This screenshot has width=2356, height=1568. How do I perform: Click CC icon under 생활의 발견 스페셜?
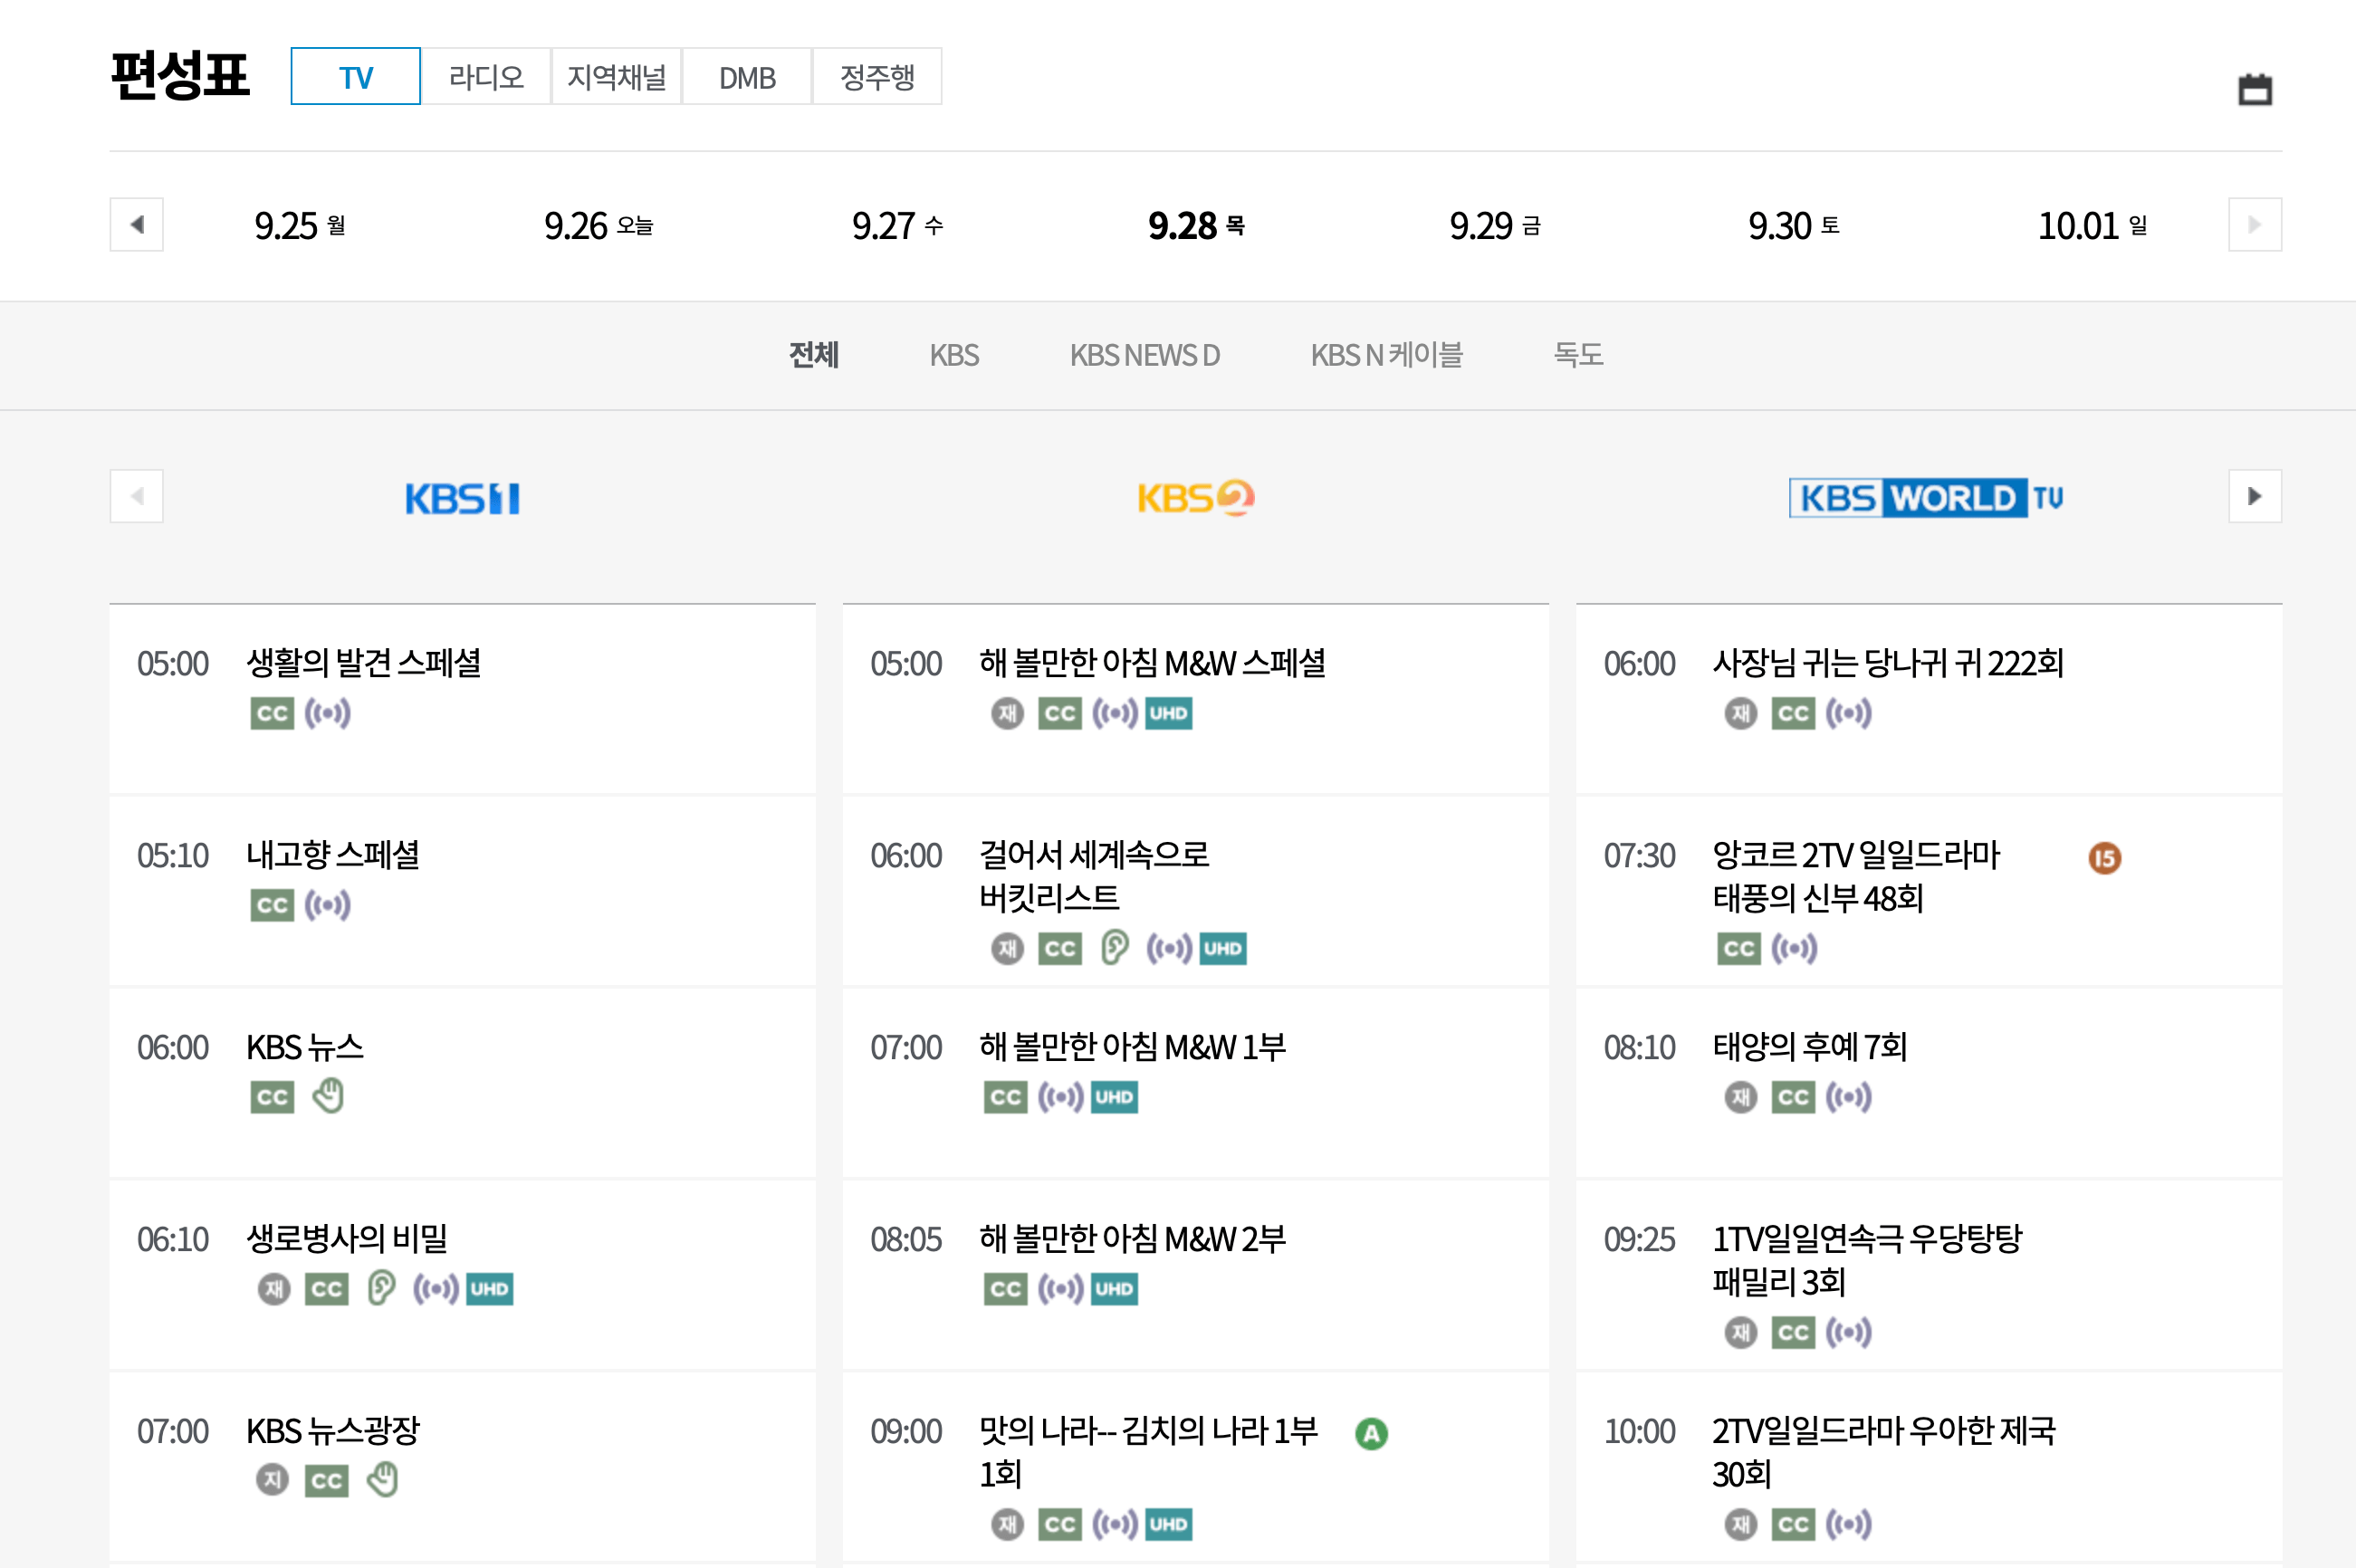point(272,714)
